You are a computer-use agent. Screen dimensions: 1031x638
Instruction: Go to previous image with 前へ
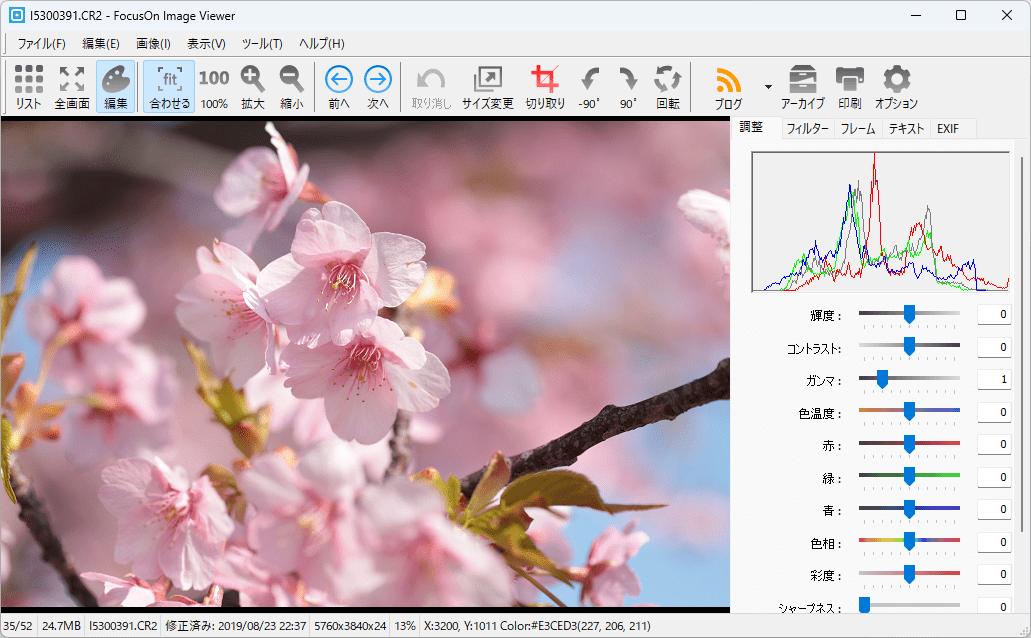coord(339,87)
